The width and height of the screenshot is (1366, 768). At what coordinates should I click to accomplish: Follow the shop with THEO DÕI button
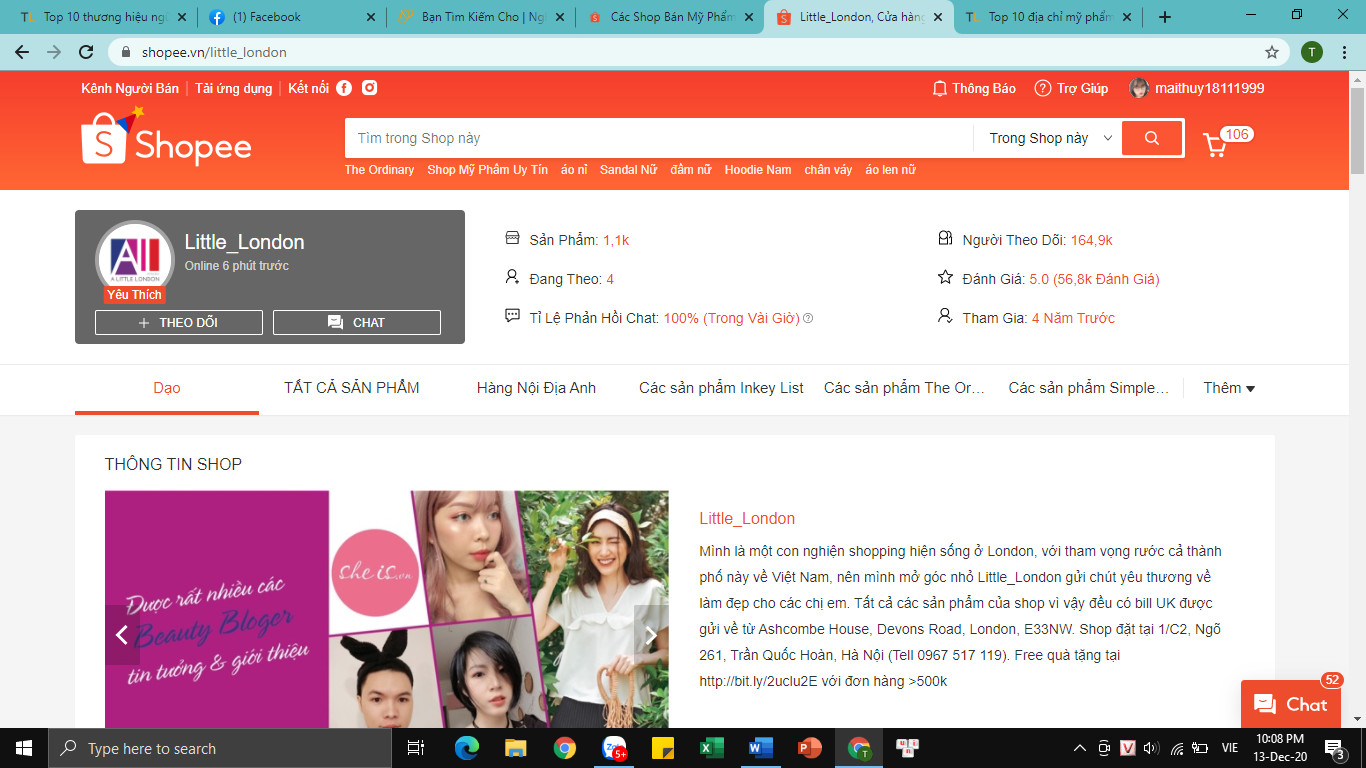[179, 322]
